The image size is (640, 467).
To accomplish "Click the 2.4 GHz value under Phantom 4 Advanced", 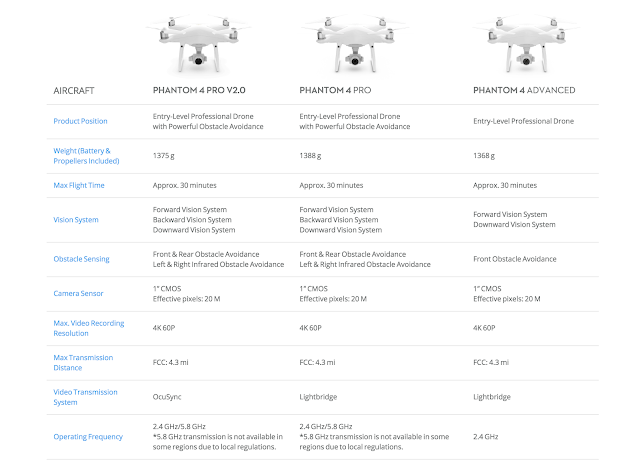I will click(488, 436).
